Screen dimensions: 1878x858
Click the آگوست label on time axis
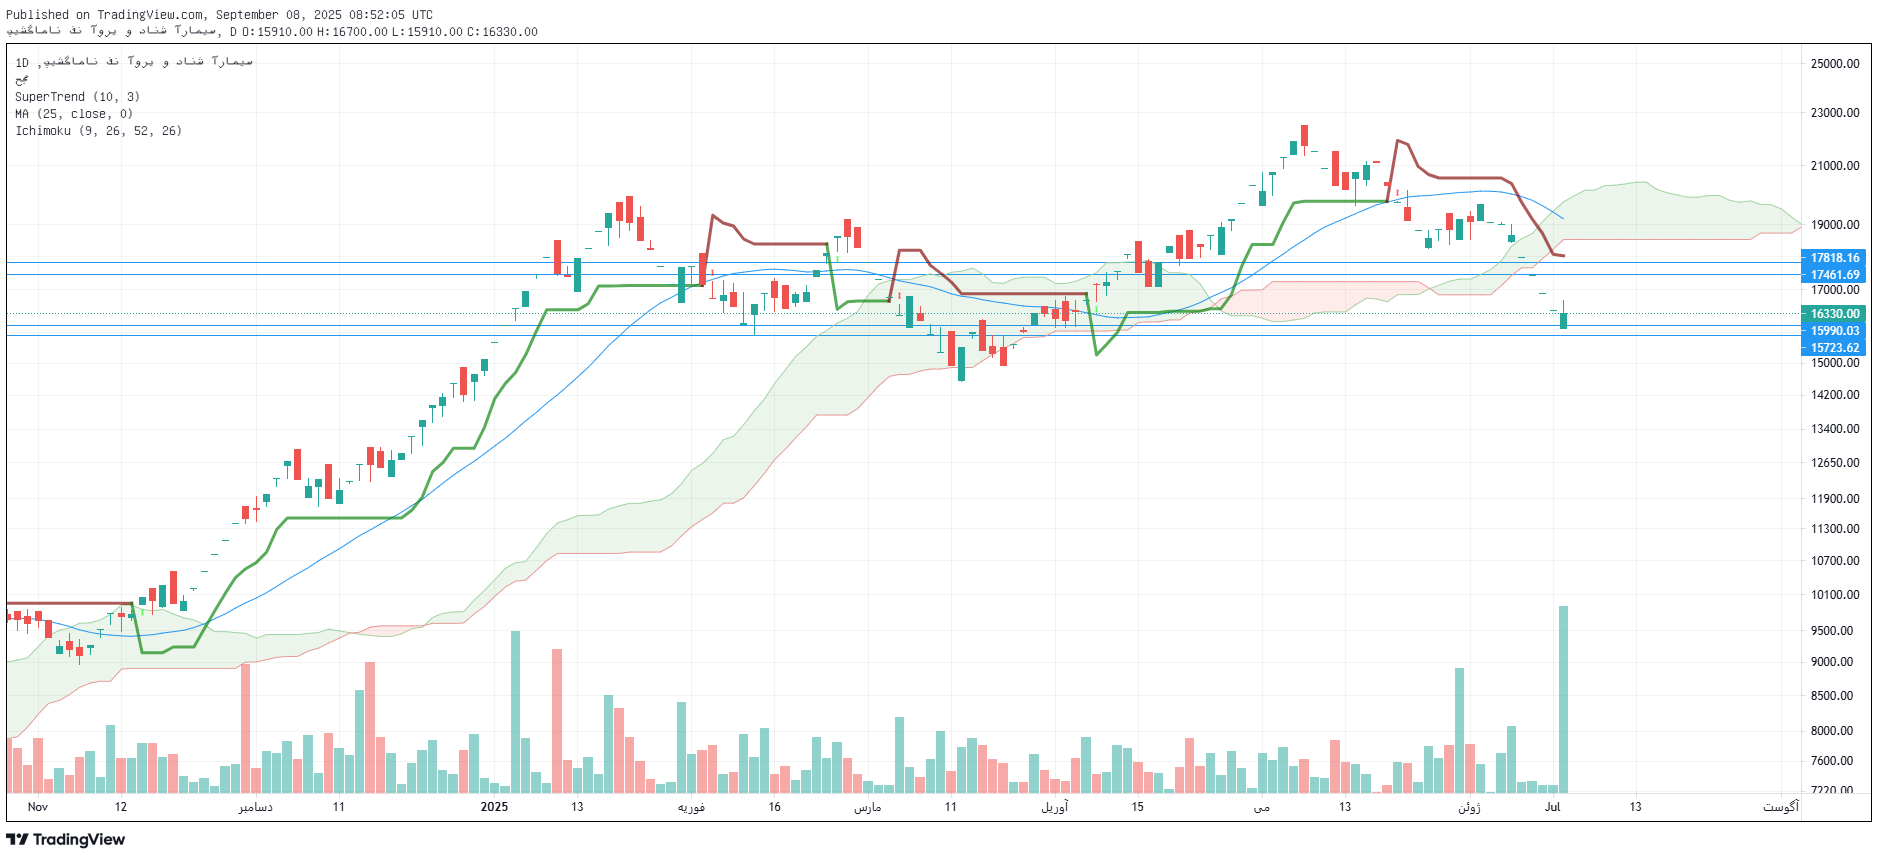[x=1780, y=807]
